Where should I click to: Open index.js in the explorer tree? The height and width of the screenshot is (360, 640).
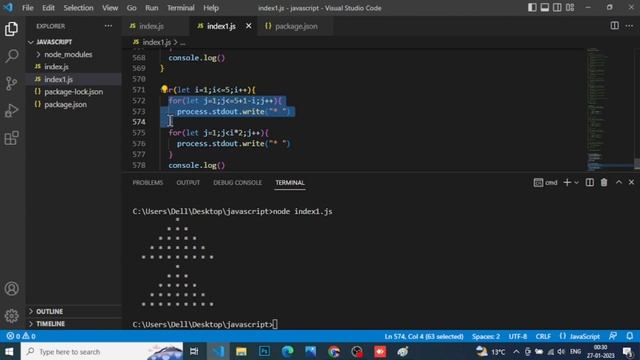click(73, 67)
